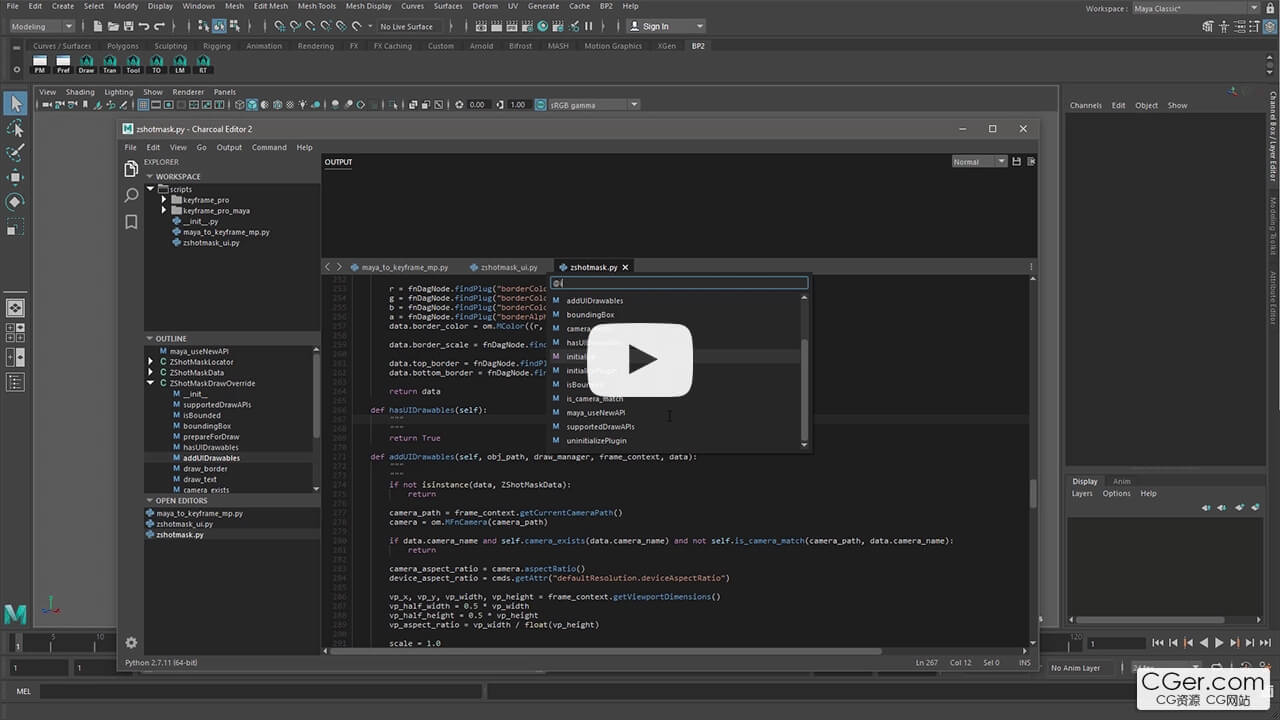Toggle Channel Box / Layer Editor side tab
Viewport: 1280px width, 720px height.
point(1273,137)
